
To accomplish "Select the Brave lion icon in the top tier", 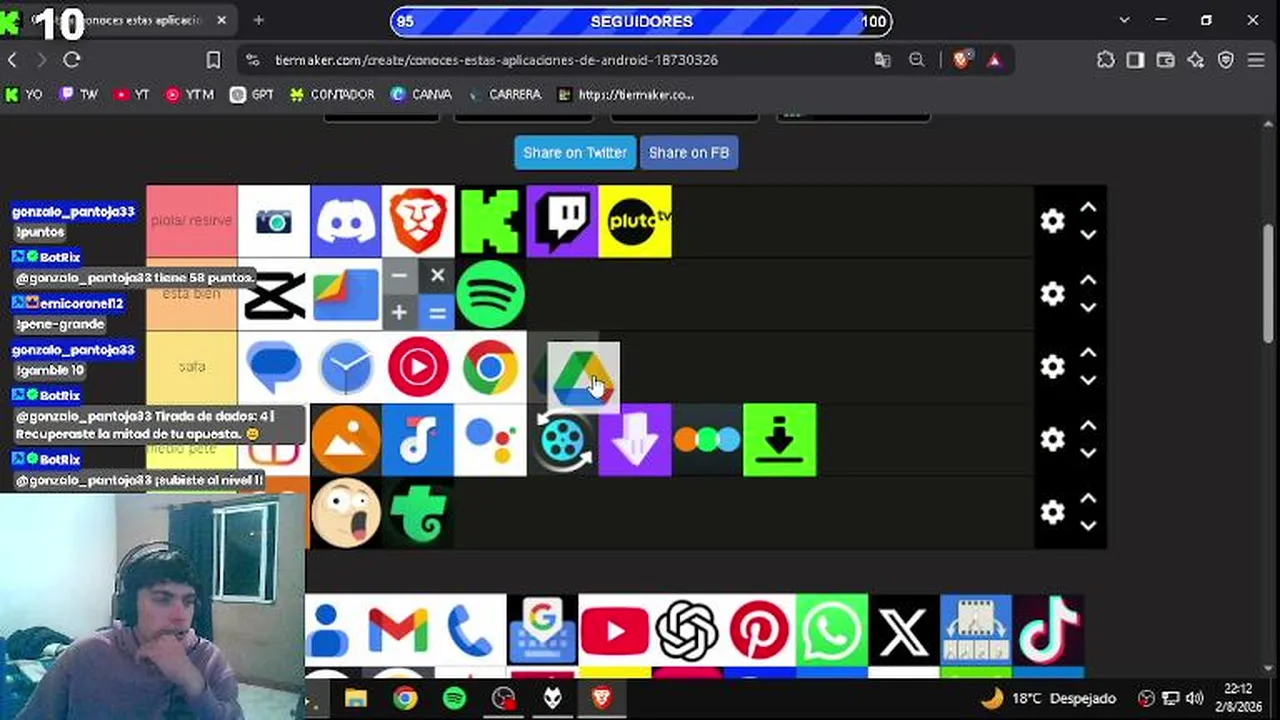I will point(418,221).
